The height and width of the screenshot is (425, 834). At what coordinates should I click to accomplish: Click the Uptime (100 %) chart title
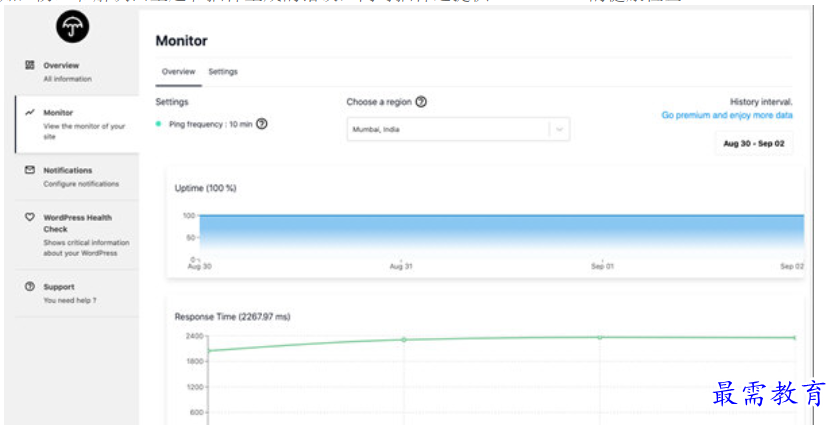tap(205, 188)
